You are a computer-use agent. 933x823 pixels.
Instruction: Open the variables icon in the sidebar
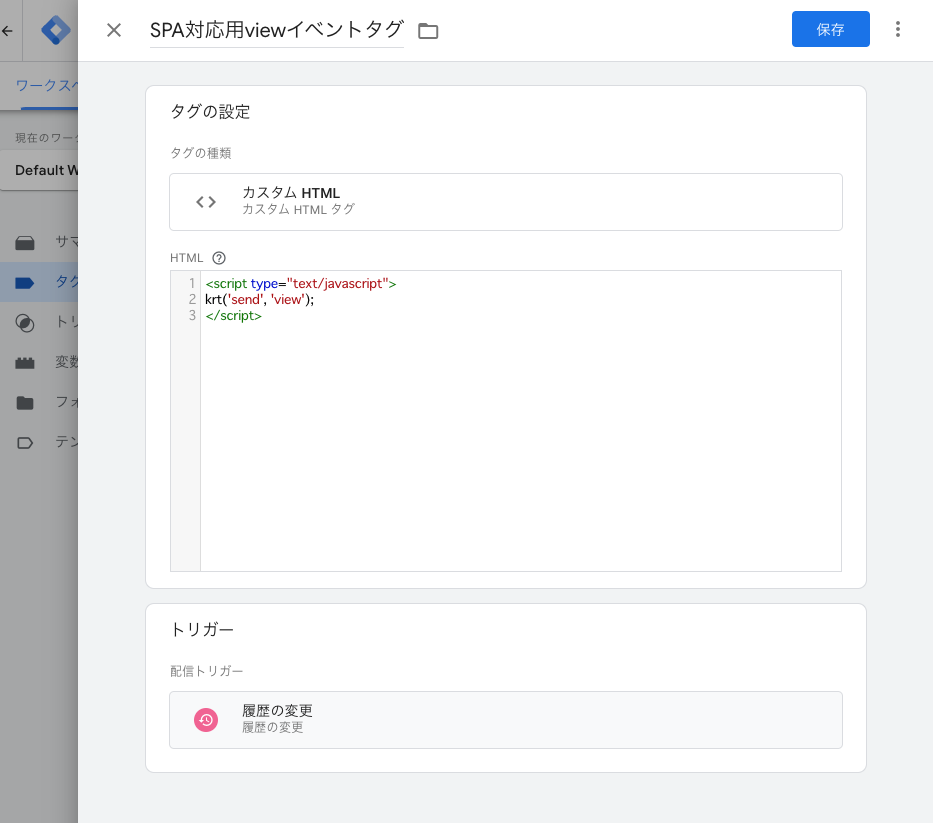25,362
